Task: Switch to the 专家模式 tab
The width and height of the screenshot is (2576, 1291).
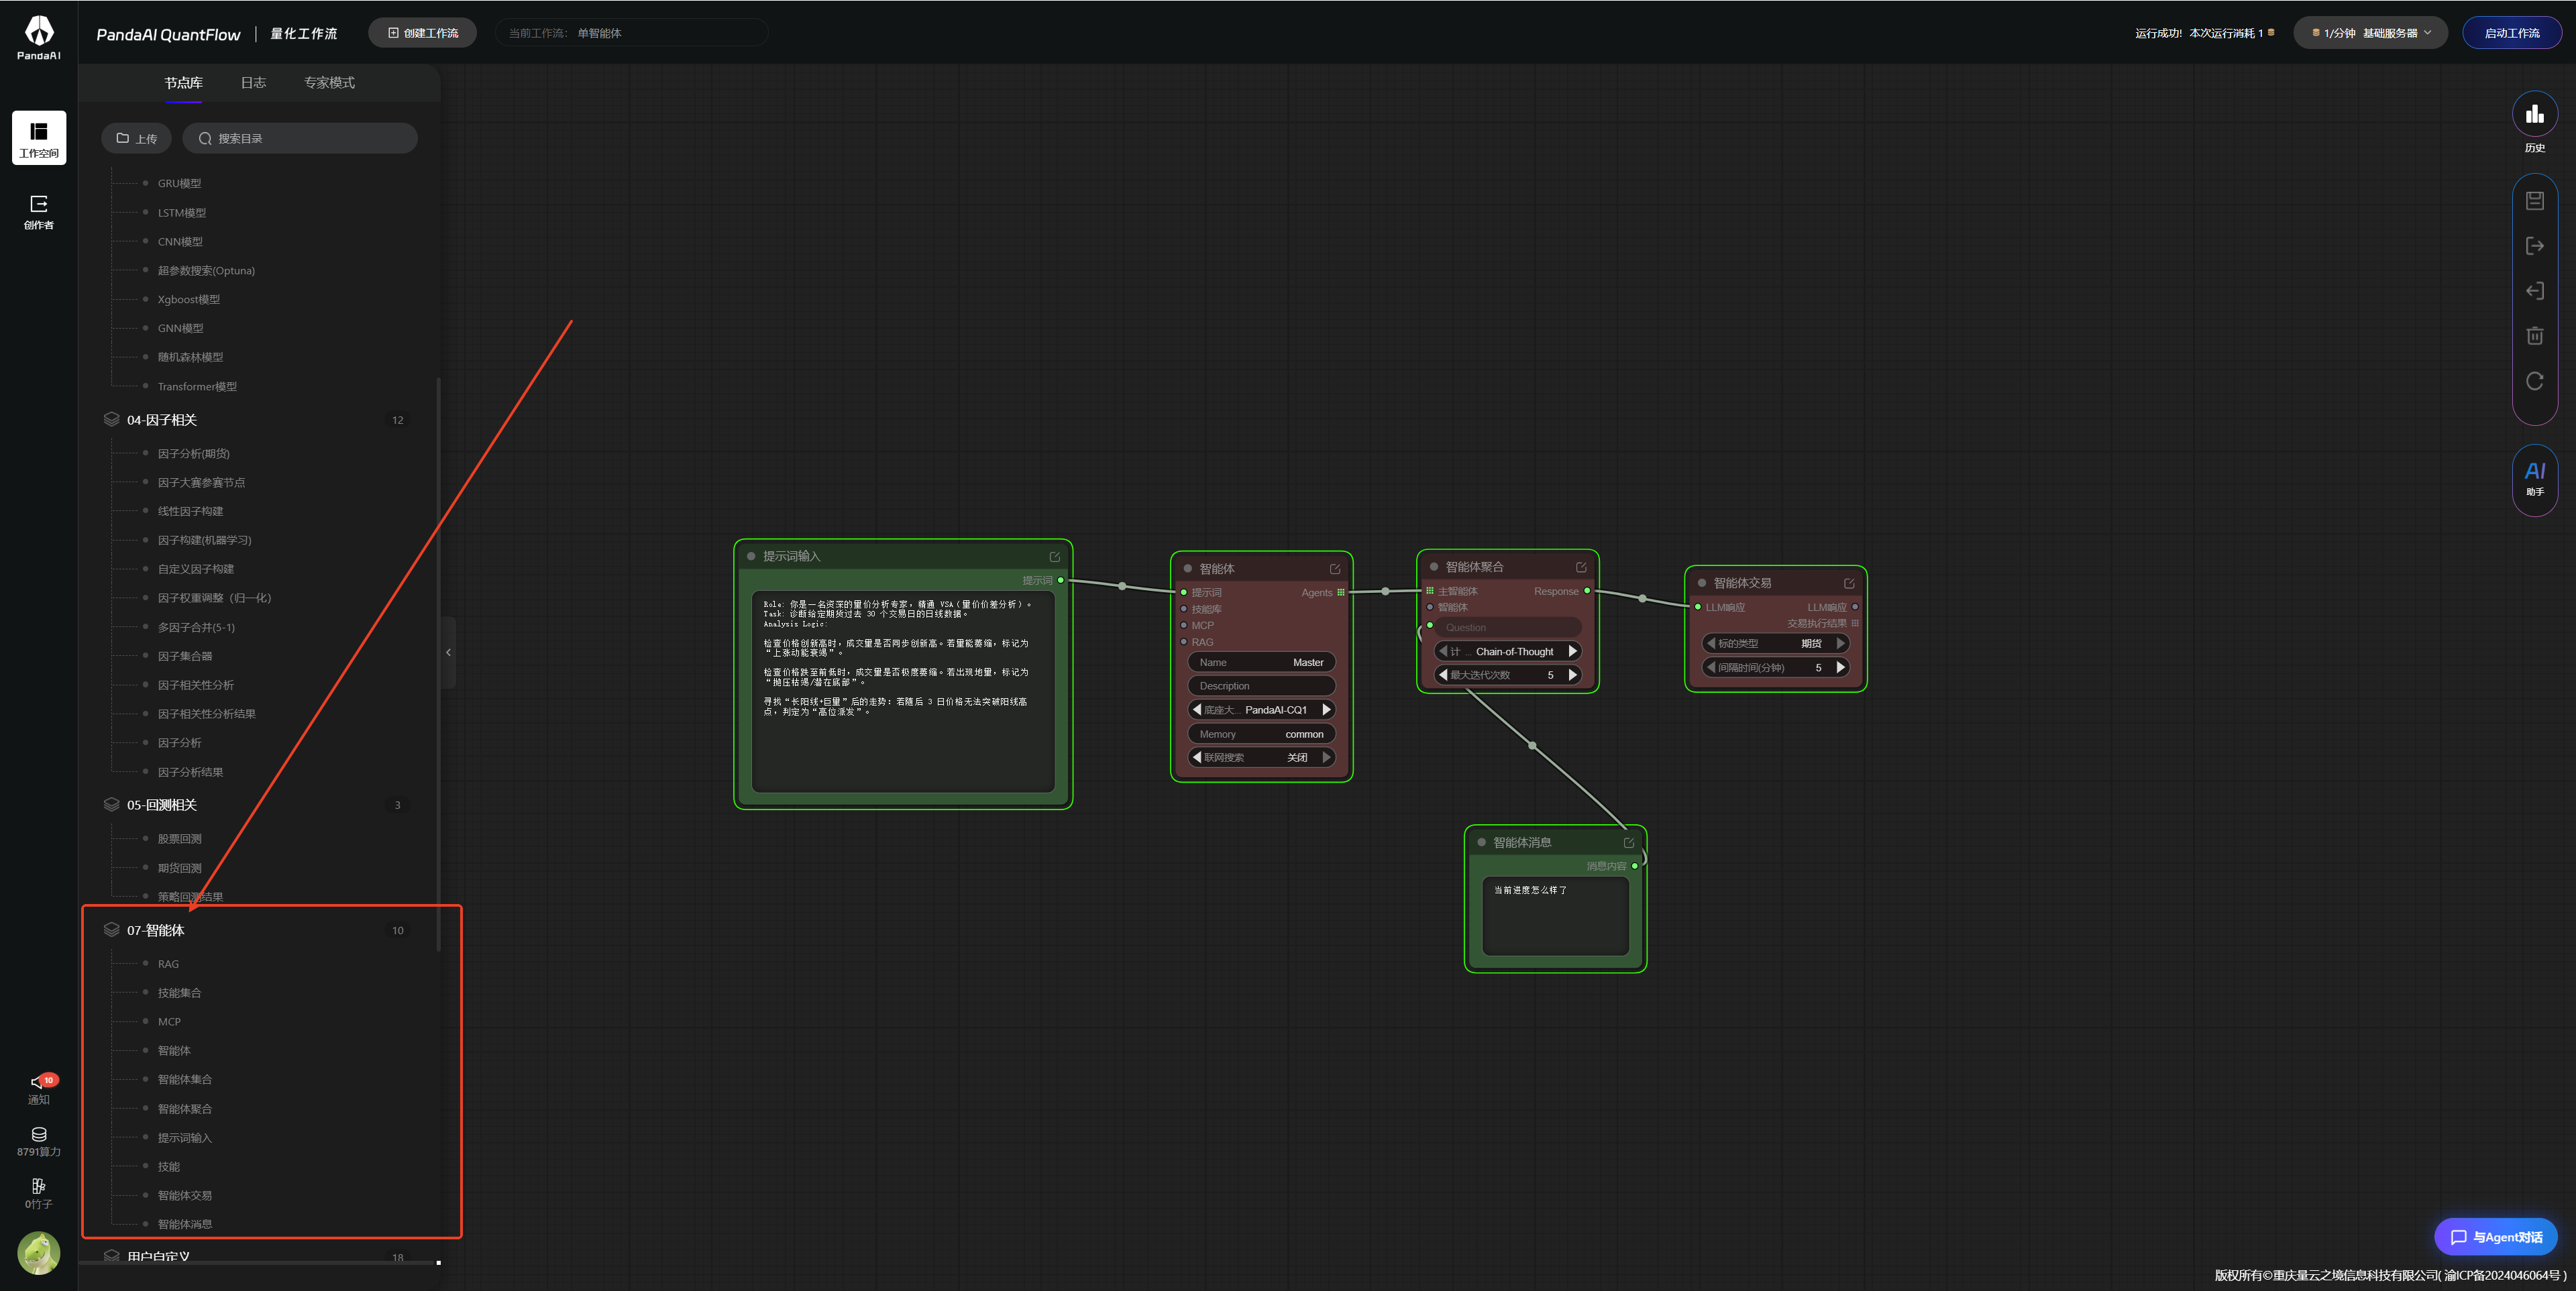Action: (329, 83)
